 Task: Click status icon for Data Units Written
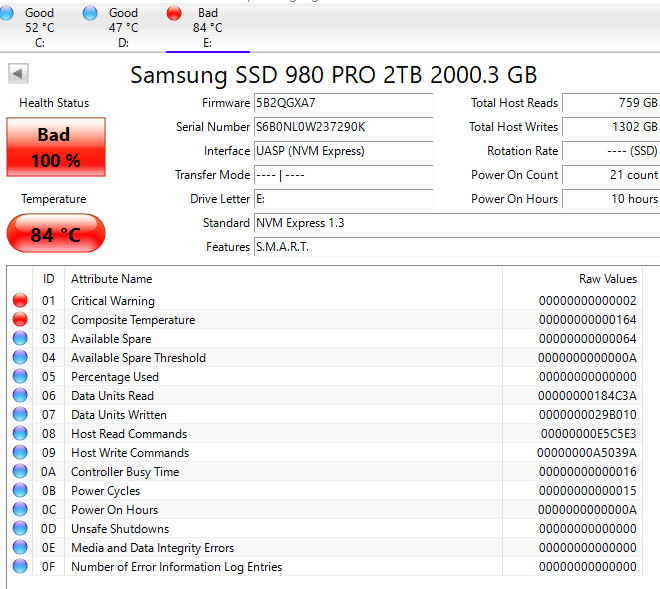tap(20, 414)
